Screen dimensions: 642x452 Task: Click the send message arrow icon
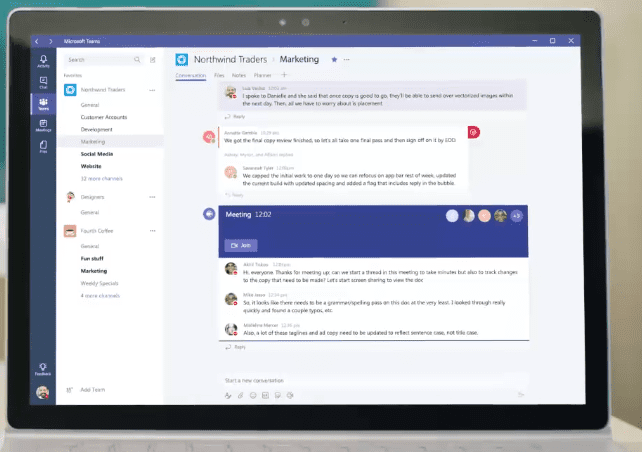tap(521, 395)
